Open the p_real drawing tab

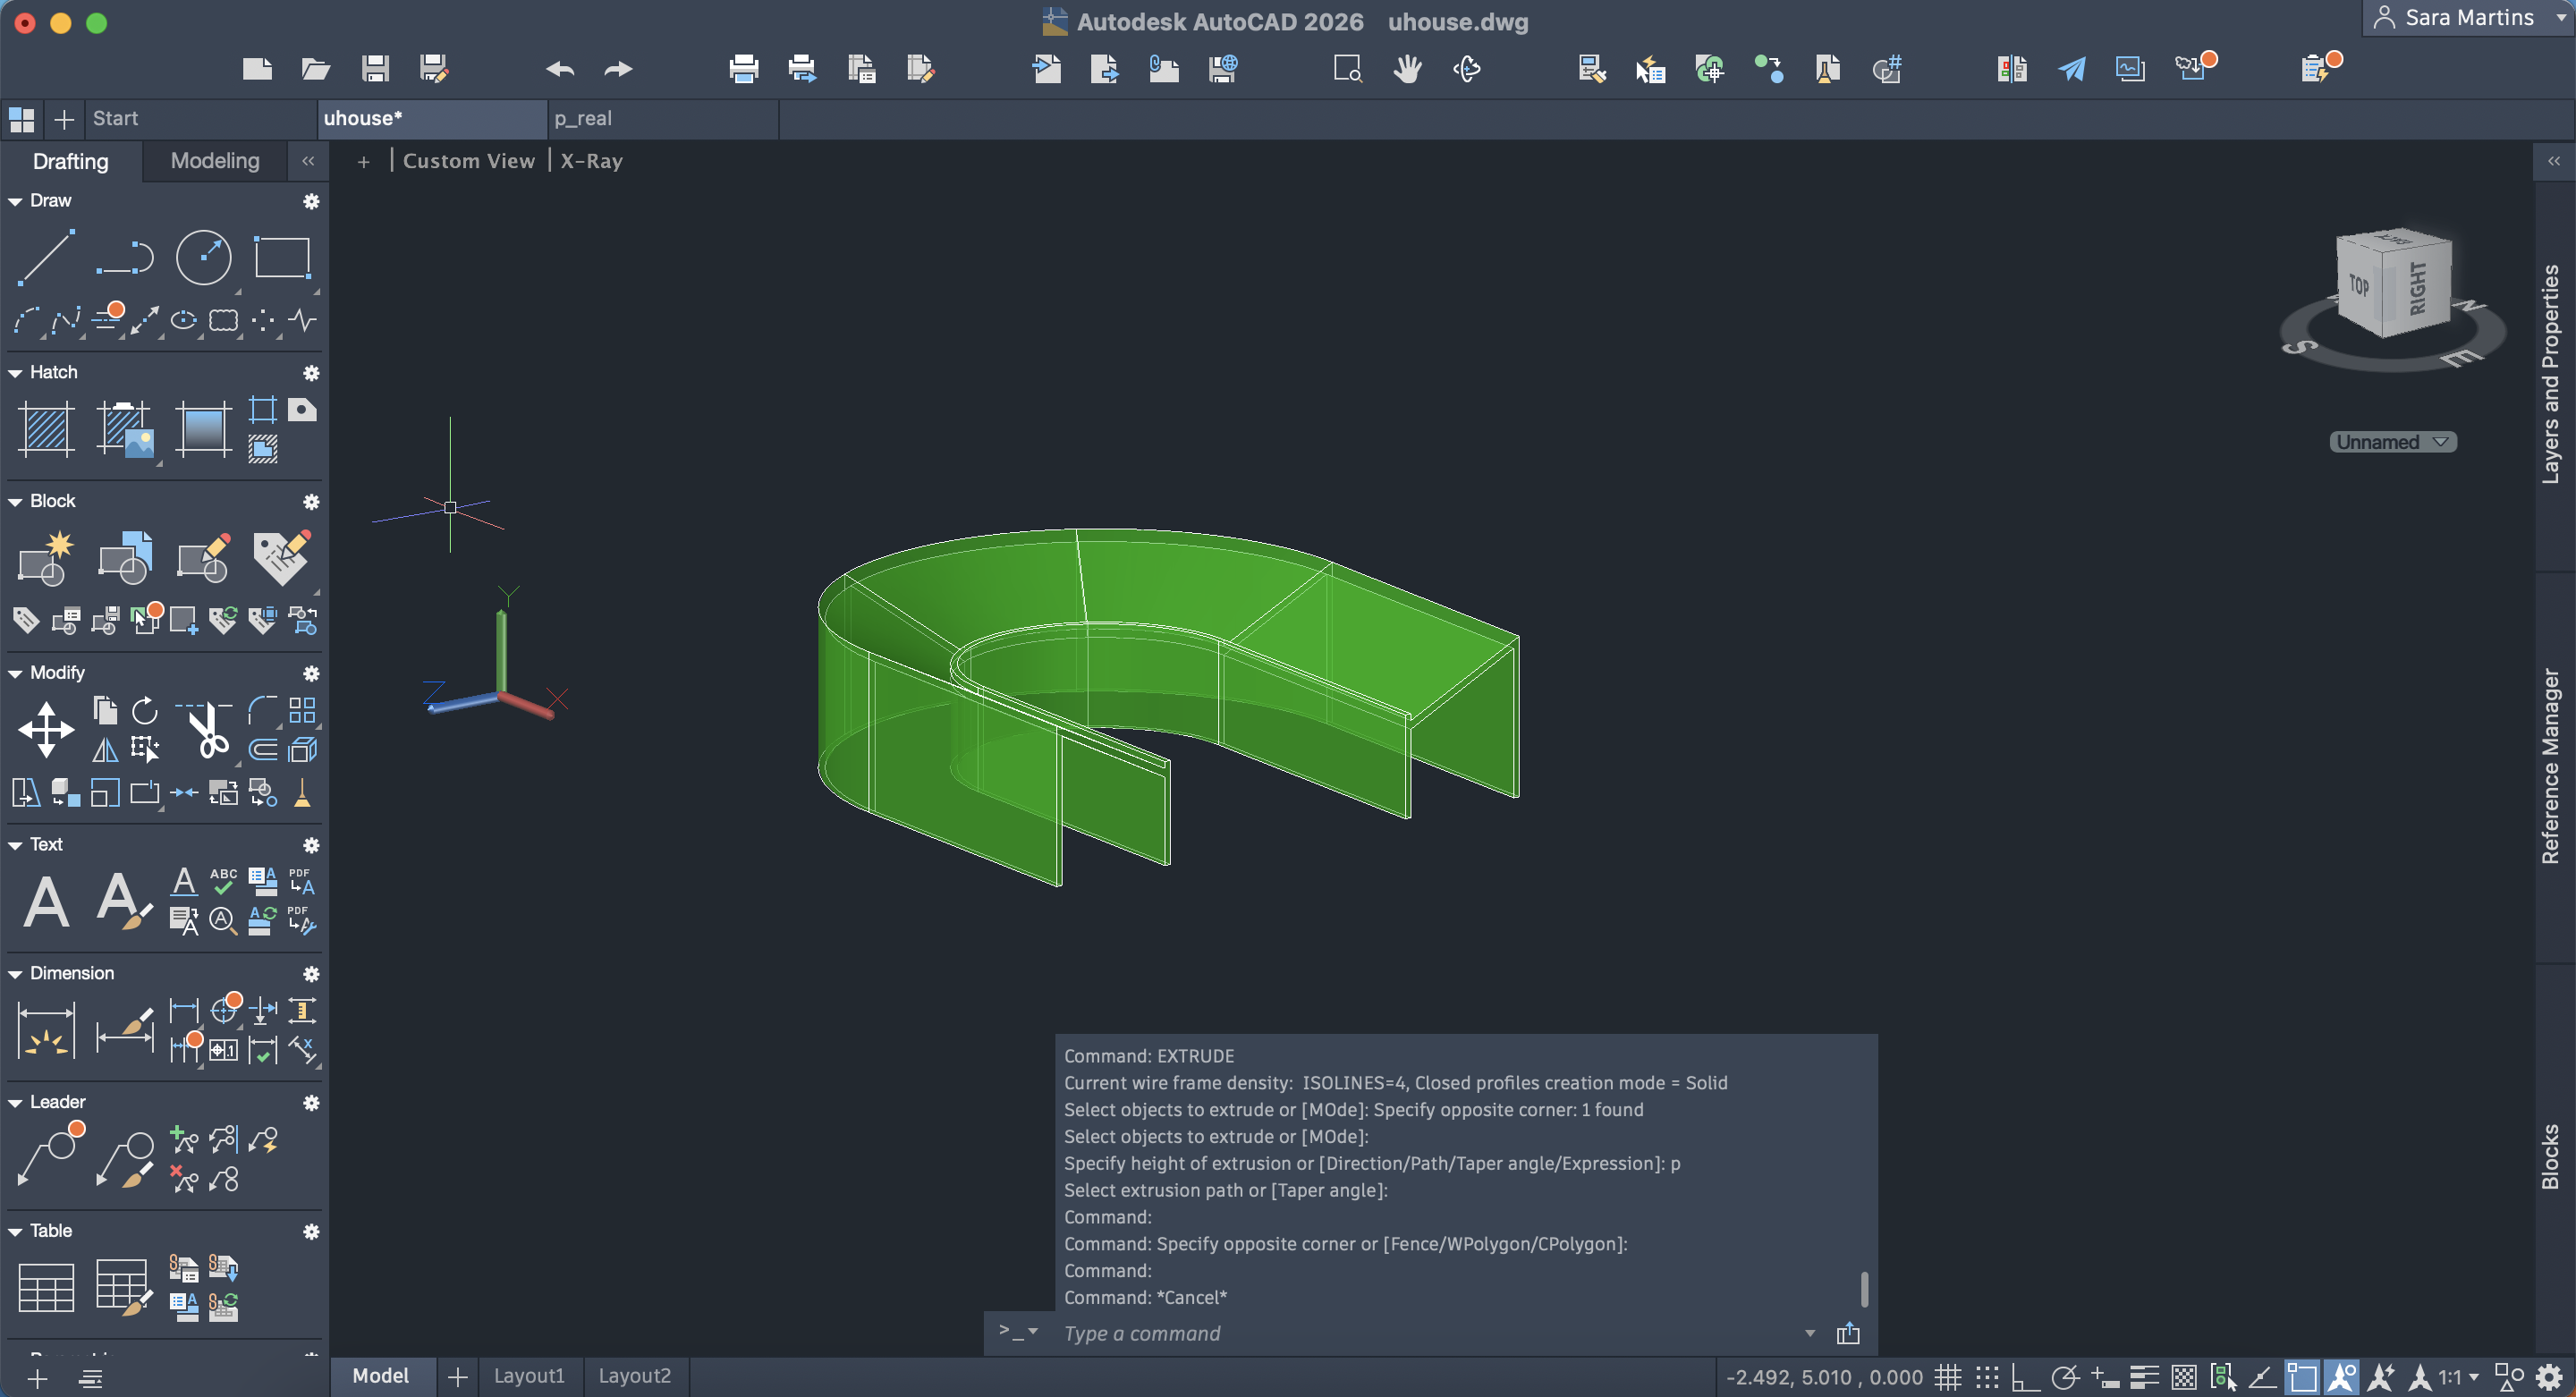(583, 118)
